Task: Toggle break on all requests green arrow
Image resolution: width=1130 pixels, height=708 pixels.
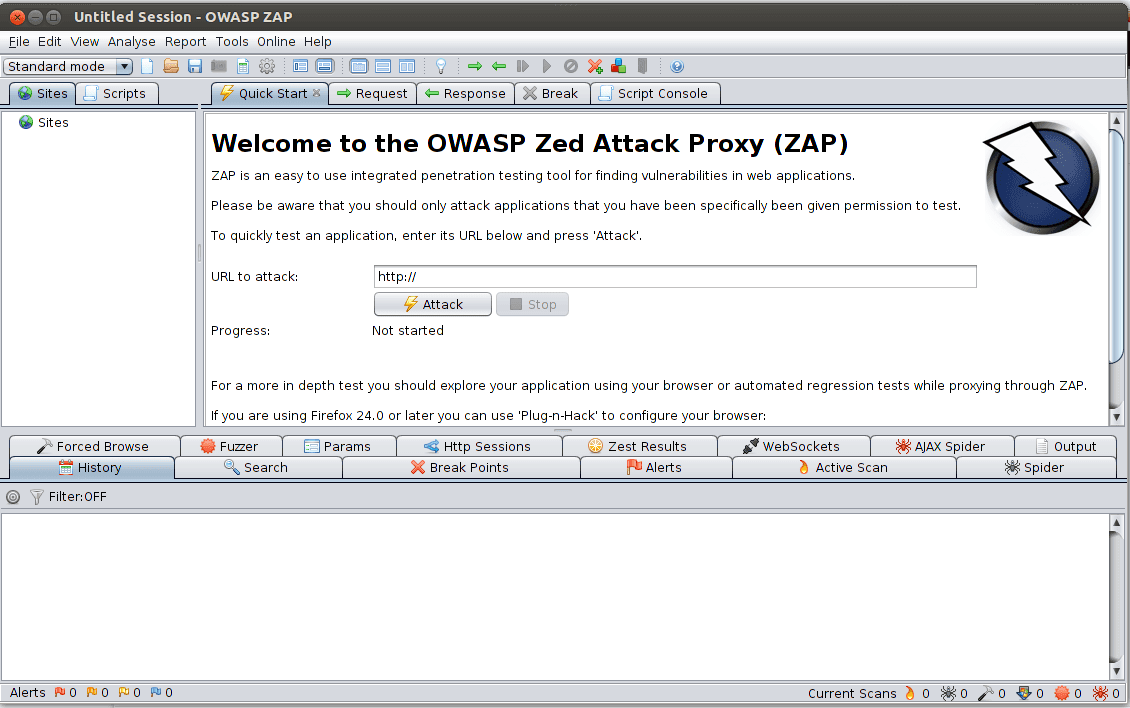Action: pos(475,67)
